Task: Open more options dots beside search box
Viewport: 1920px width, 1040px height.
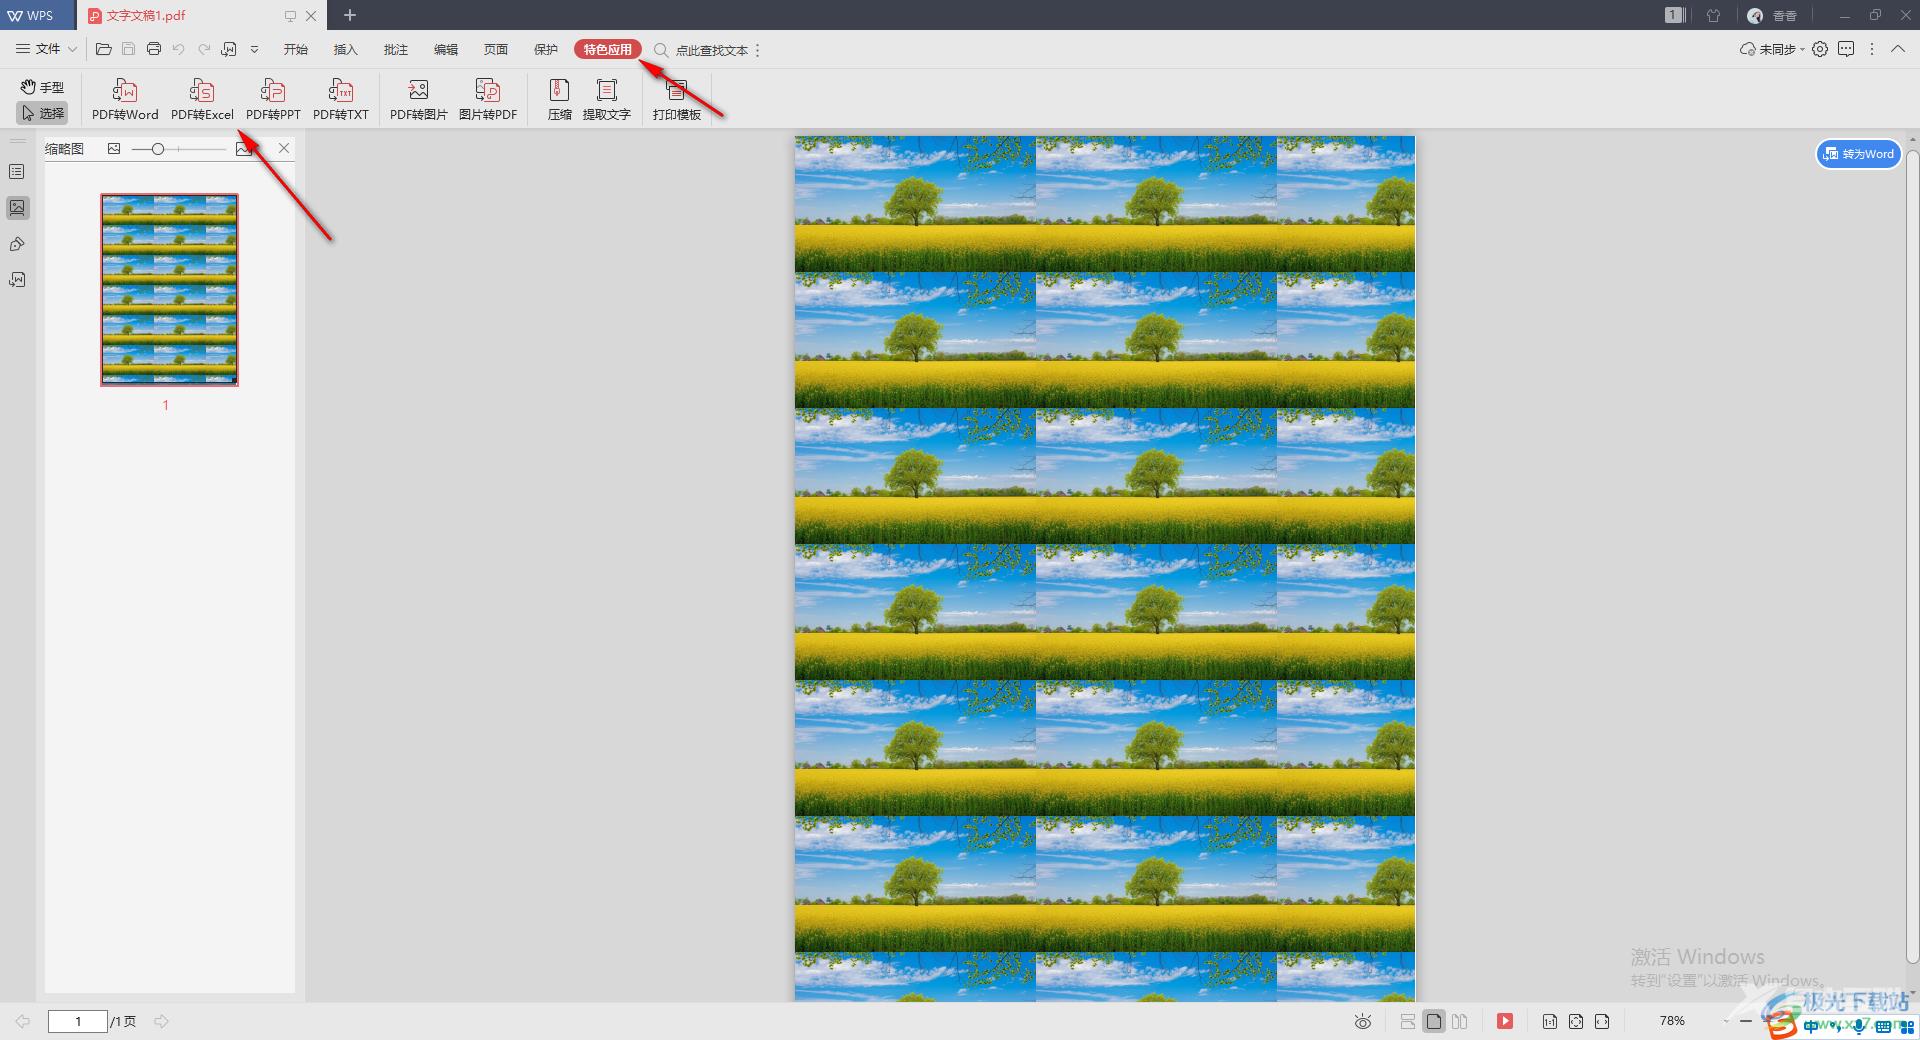Action: [757, 50]
